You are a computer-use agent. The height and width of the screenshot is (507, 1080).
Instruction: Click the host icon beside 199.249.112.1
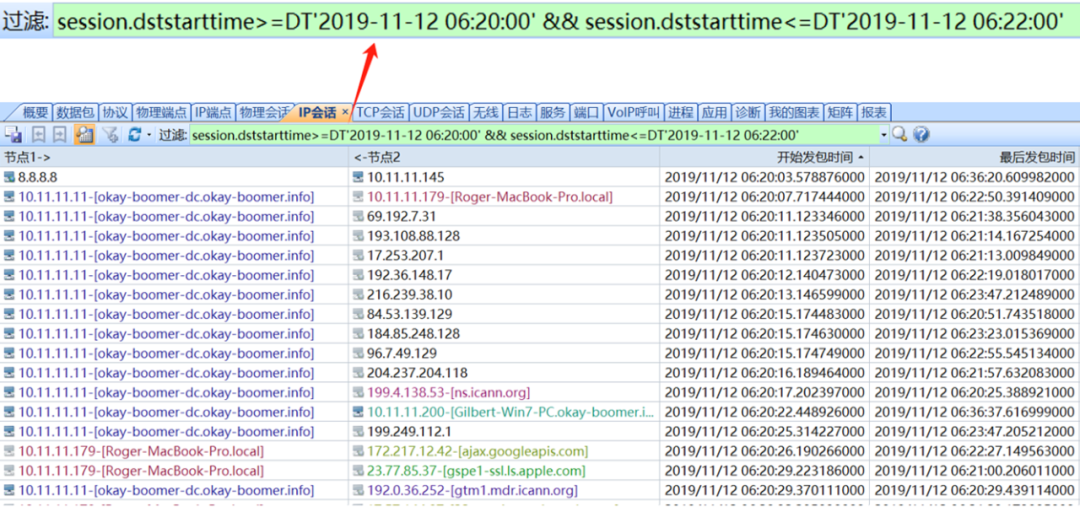pos(358,431)
